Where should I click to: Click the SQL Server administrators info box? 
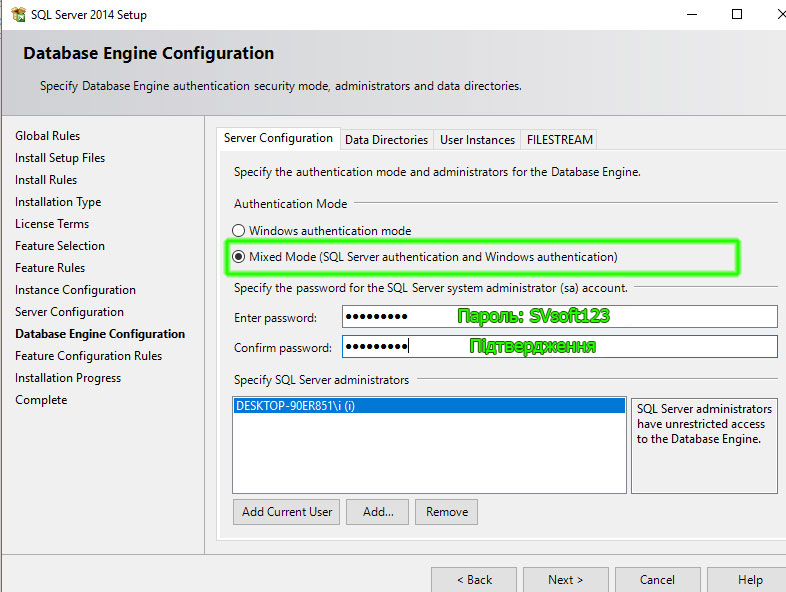704,446
